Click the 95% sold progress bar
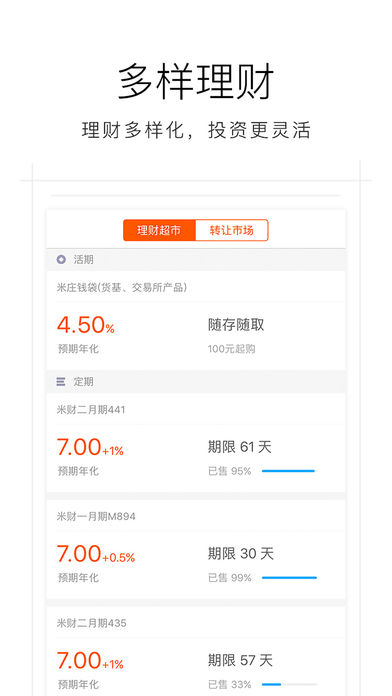The width and height of the screenshot is (392, 696). click(x=289, y=471)
